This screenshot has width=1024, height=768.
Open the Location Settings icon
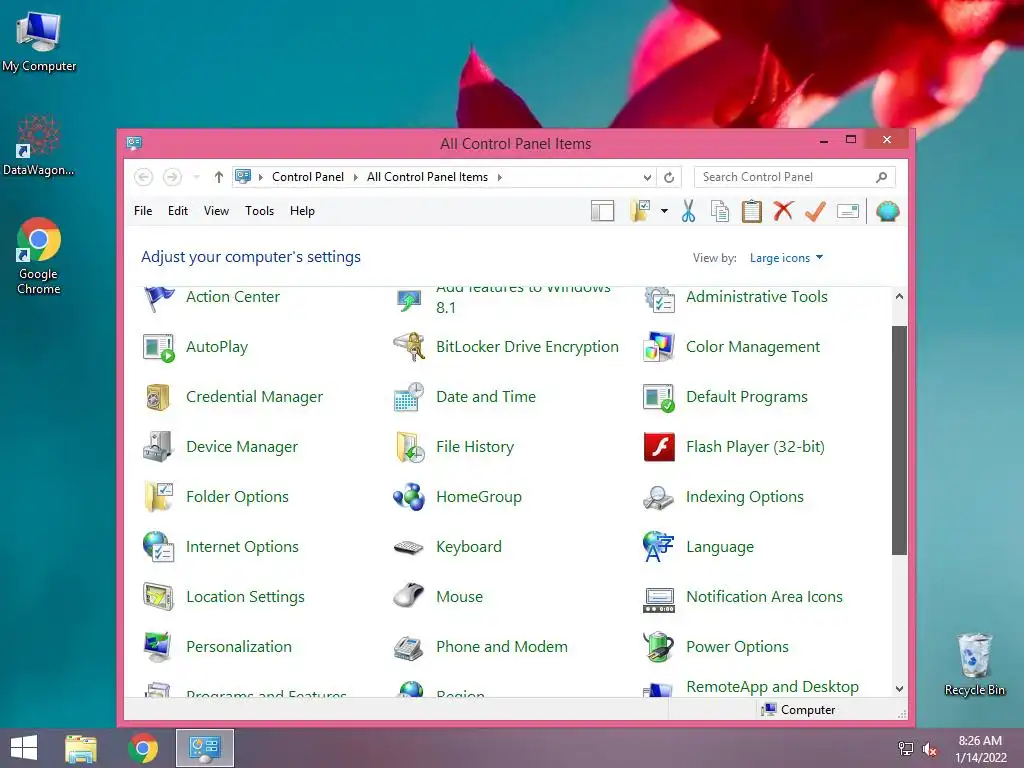(x=159, y=597)
